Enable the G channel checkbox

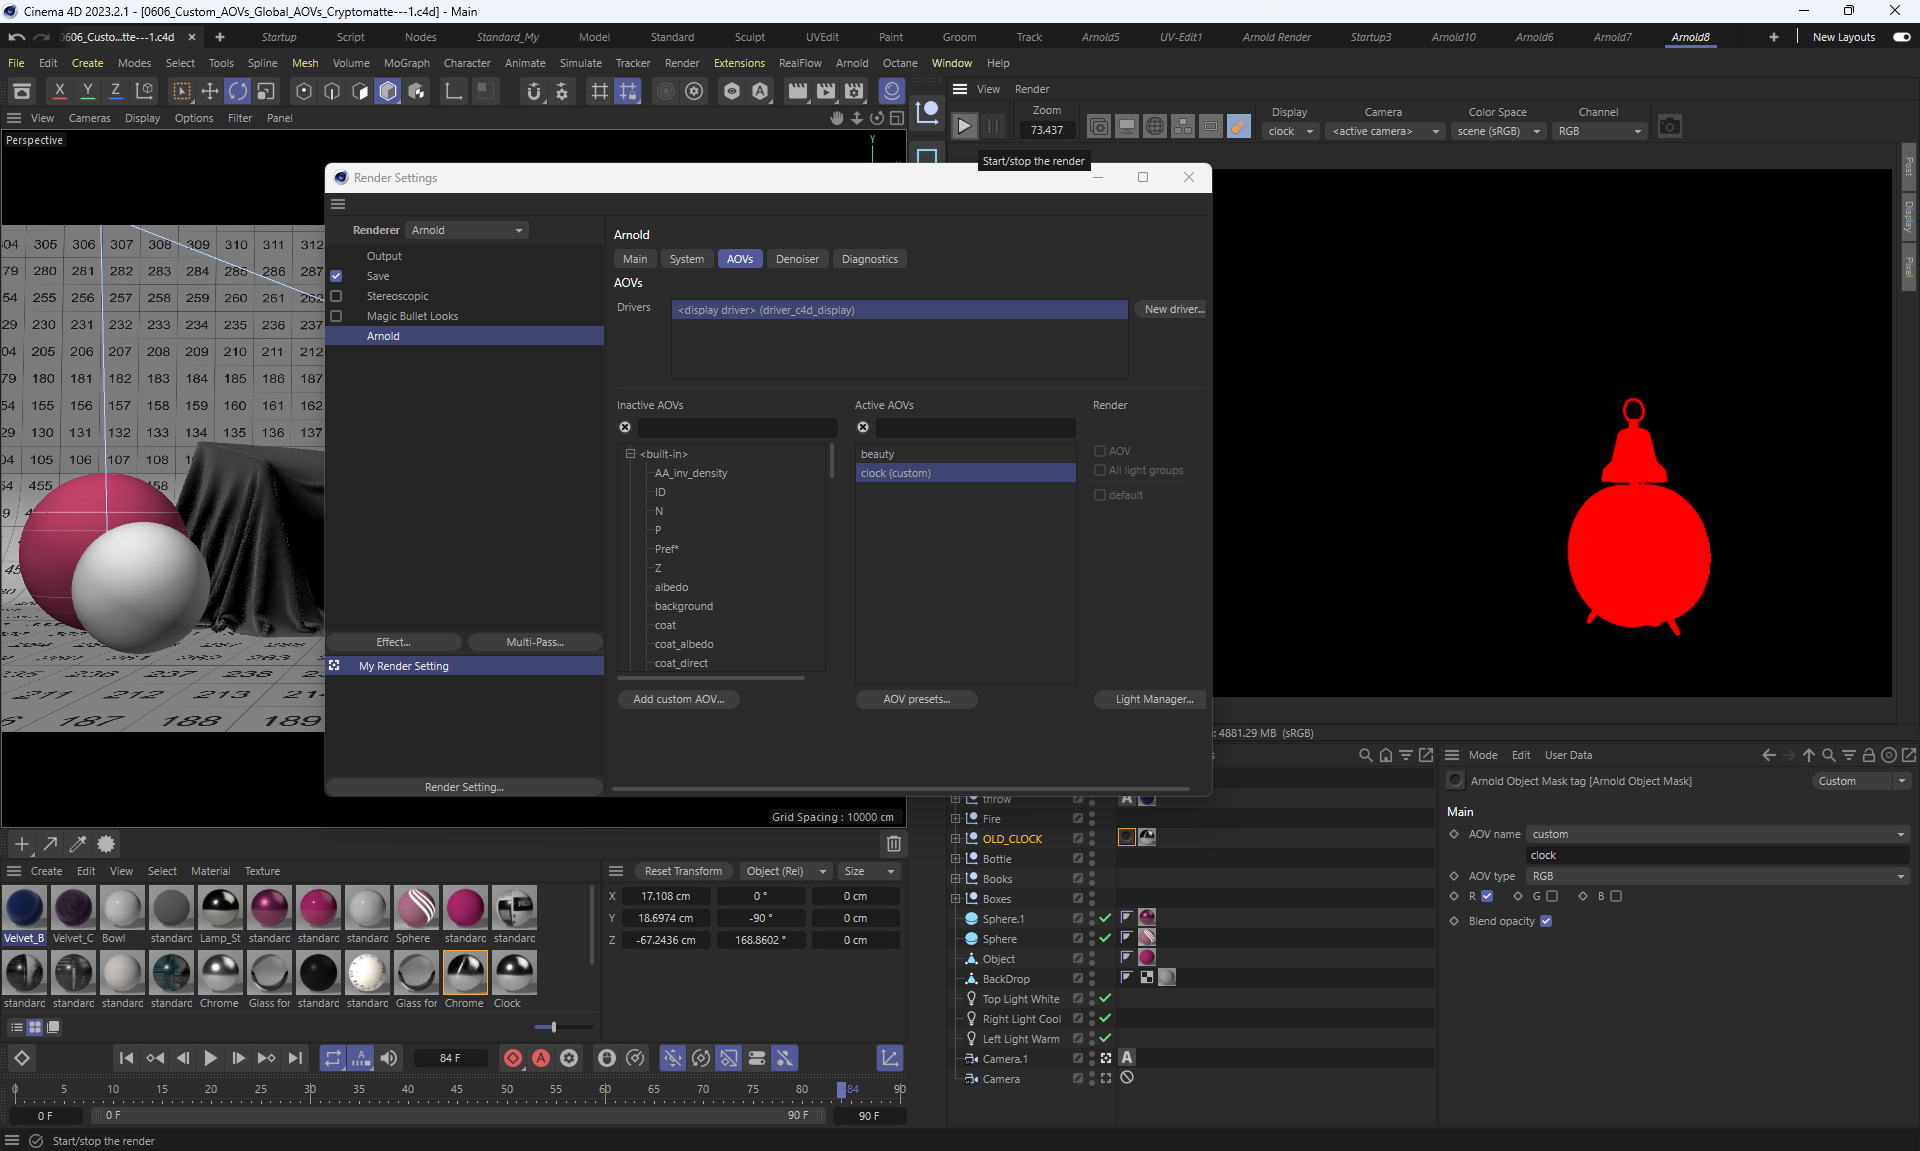[1552, 896]
